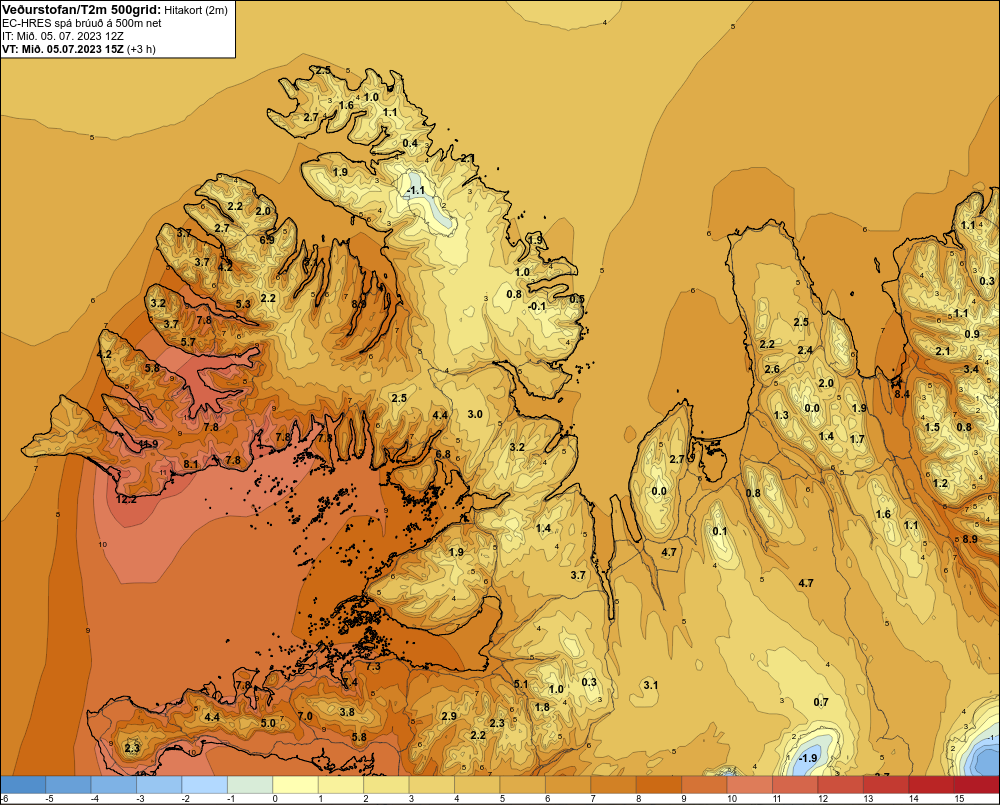Screen dimensions: 1000x805
Task: Click the 'IT: Mið. 05. 07. 2023 12Z' line
Action: point(63,36)
